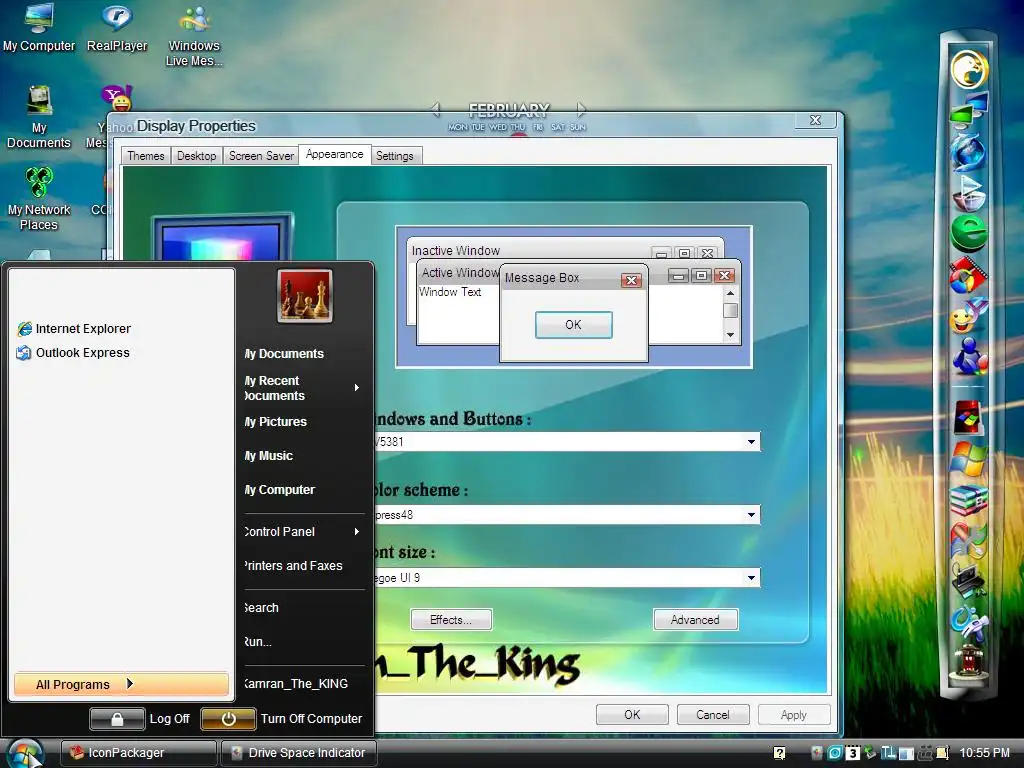The image size is (1024, 768).
Task: Click the Apply button
Action: pyautogui.click(x=793, y=714)
